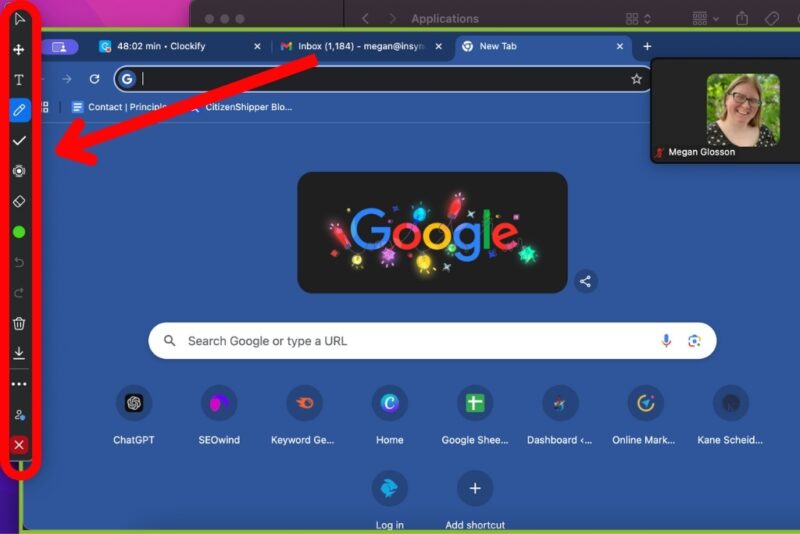Activate the Draw pencil tool

point(19,110)
